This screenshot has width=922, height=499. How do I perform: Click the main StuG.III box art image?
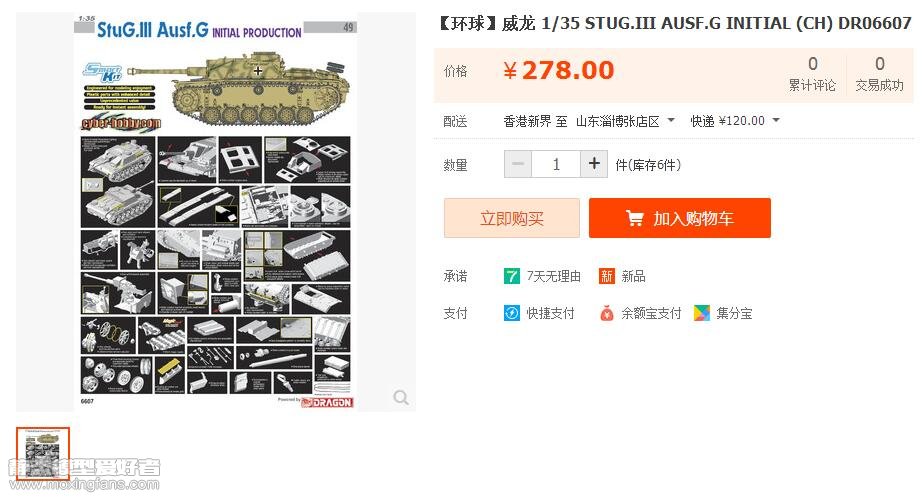216,212
